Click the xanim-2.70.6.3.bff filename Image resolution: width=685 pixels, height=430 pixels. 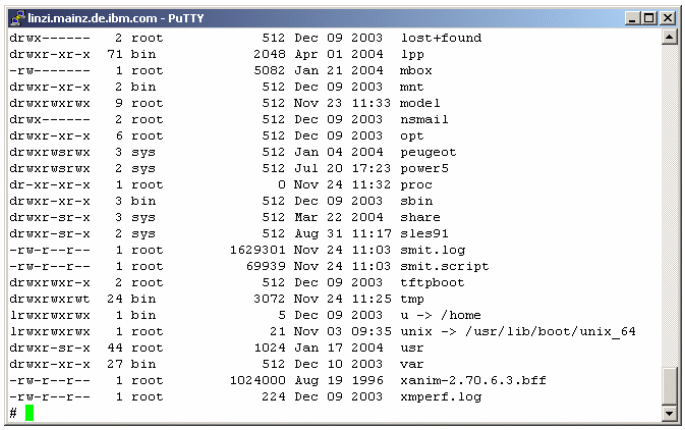[473, 380]
